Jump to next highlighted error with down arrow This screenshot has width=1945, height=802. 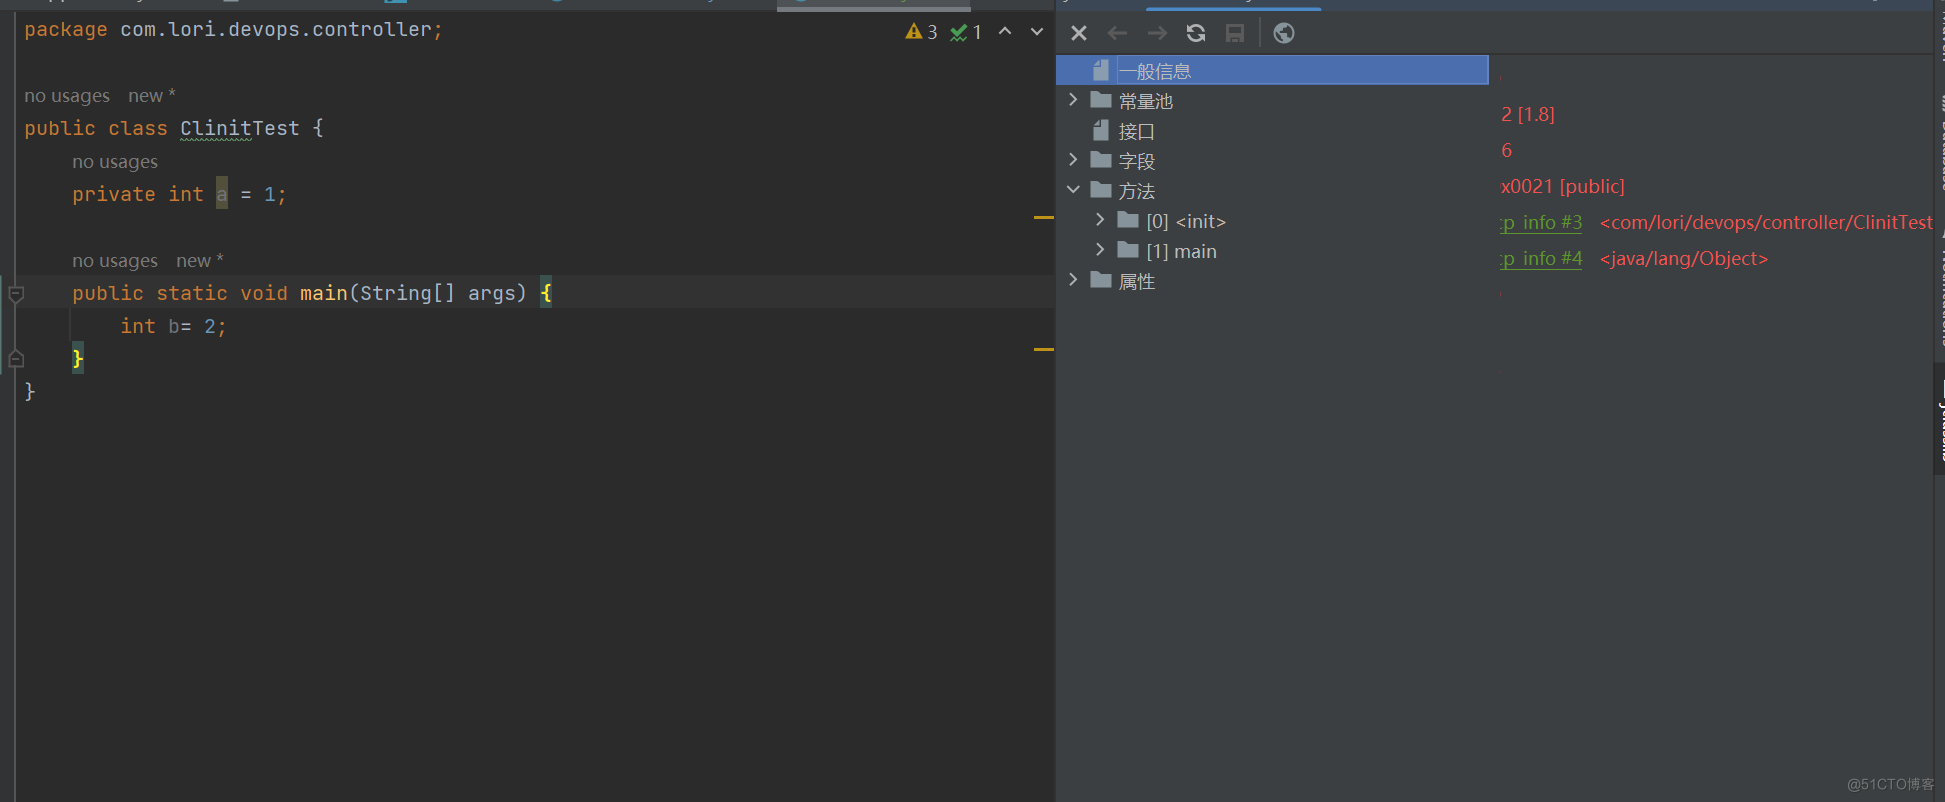point(1037,32)
